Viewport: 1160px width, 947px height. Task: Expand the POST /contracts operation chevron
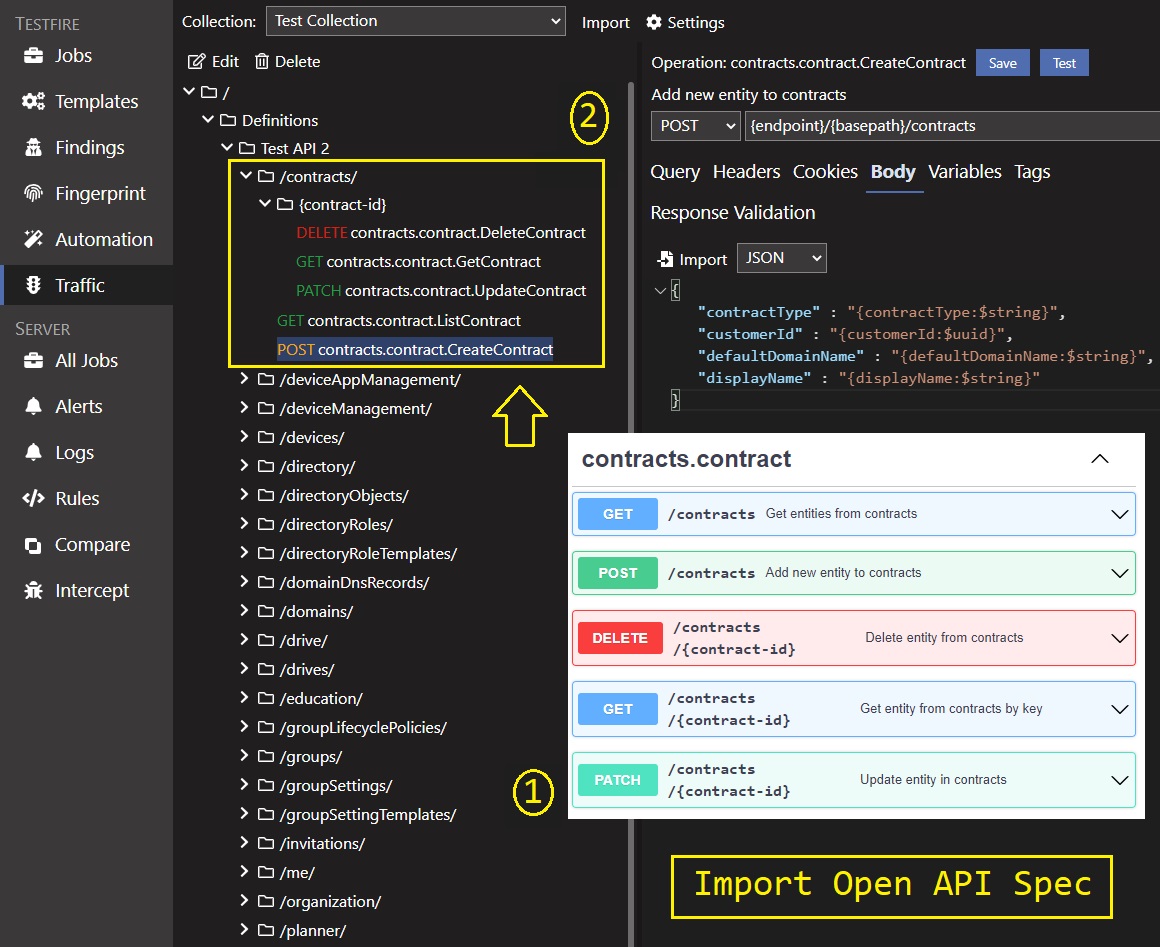tap(1119, 573)
